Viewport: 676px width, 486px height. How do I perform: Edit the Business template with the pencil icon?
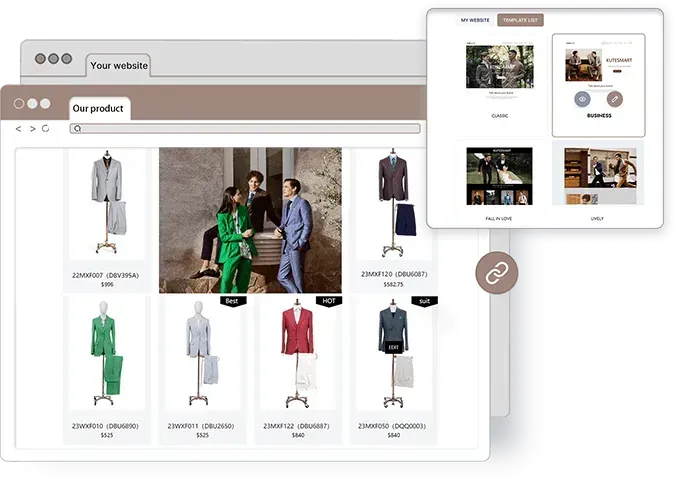point(615,99)
